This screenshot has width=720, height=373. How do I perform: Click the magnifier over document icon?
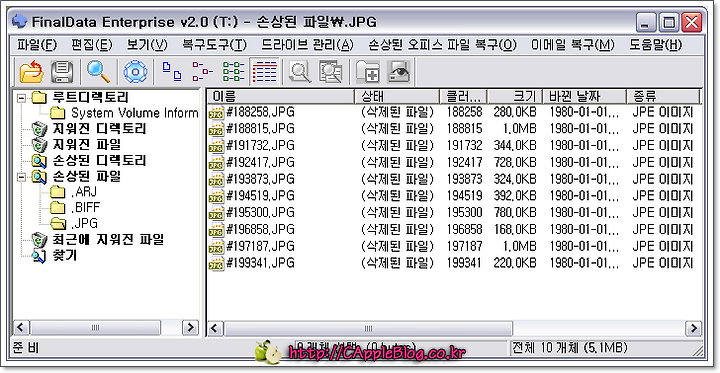[x=331, y=73]
